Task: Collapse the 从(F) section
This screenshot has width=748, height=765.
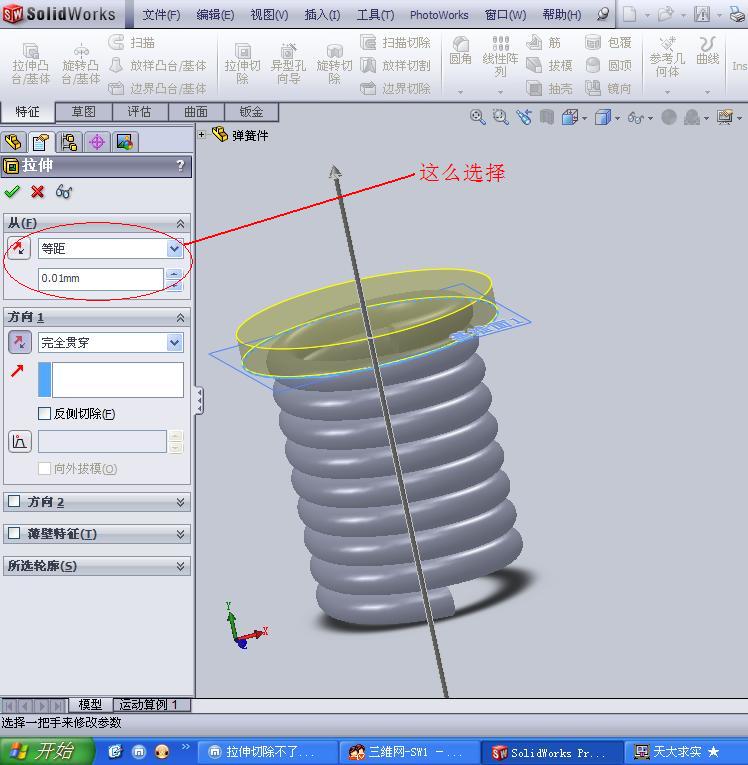Action: [x=180, y=223]
